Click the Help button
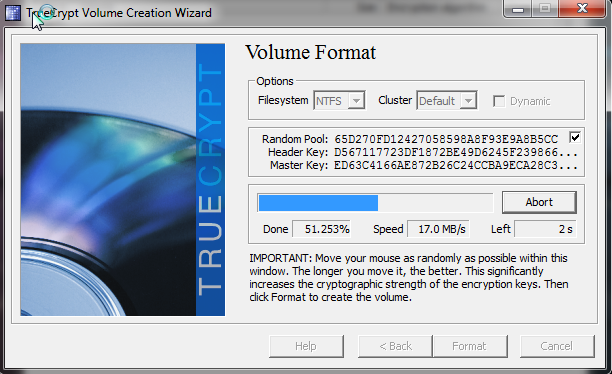The image size is (612, 374). click(x=306, y=346)
